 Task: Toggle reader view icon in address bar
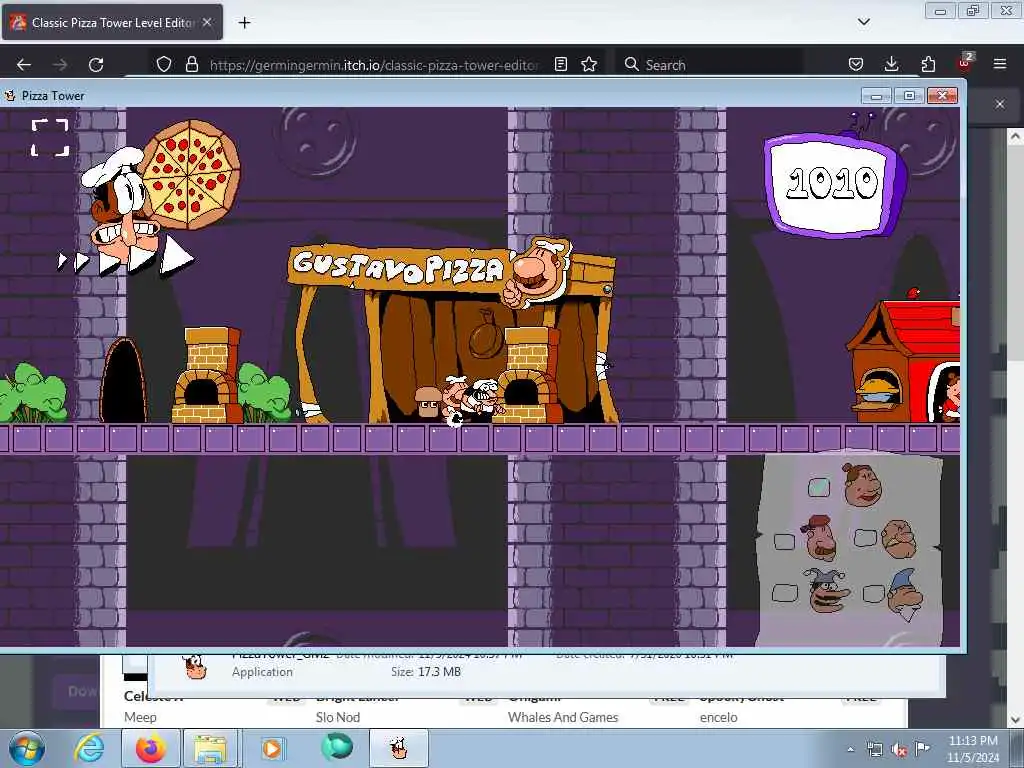point(560,64)
